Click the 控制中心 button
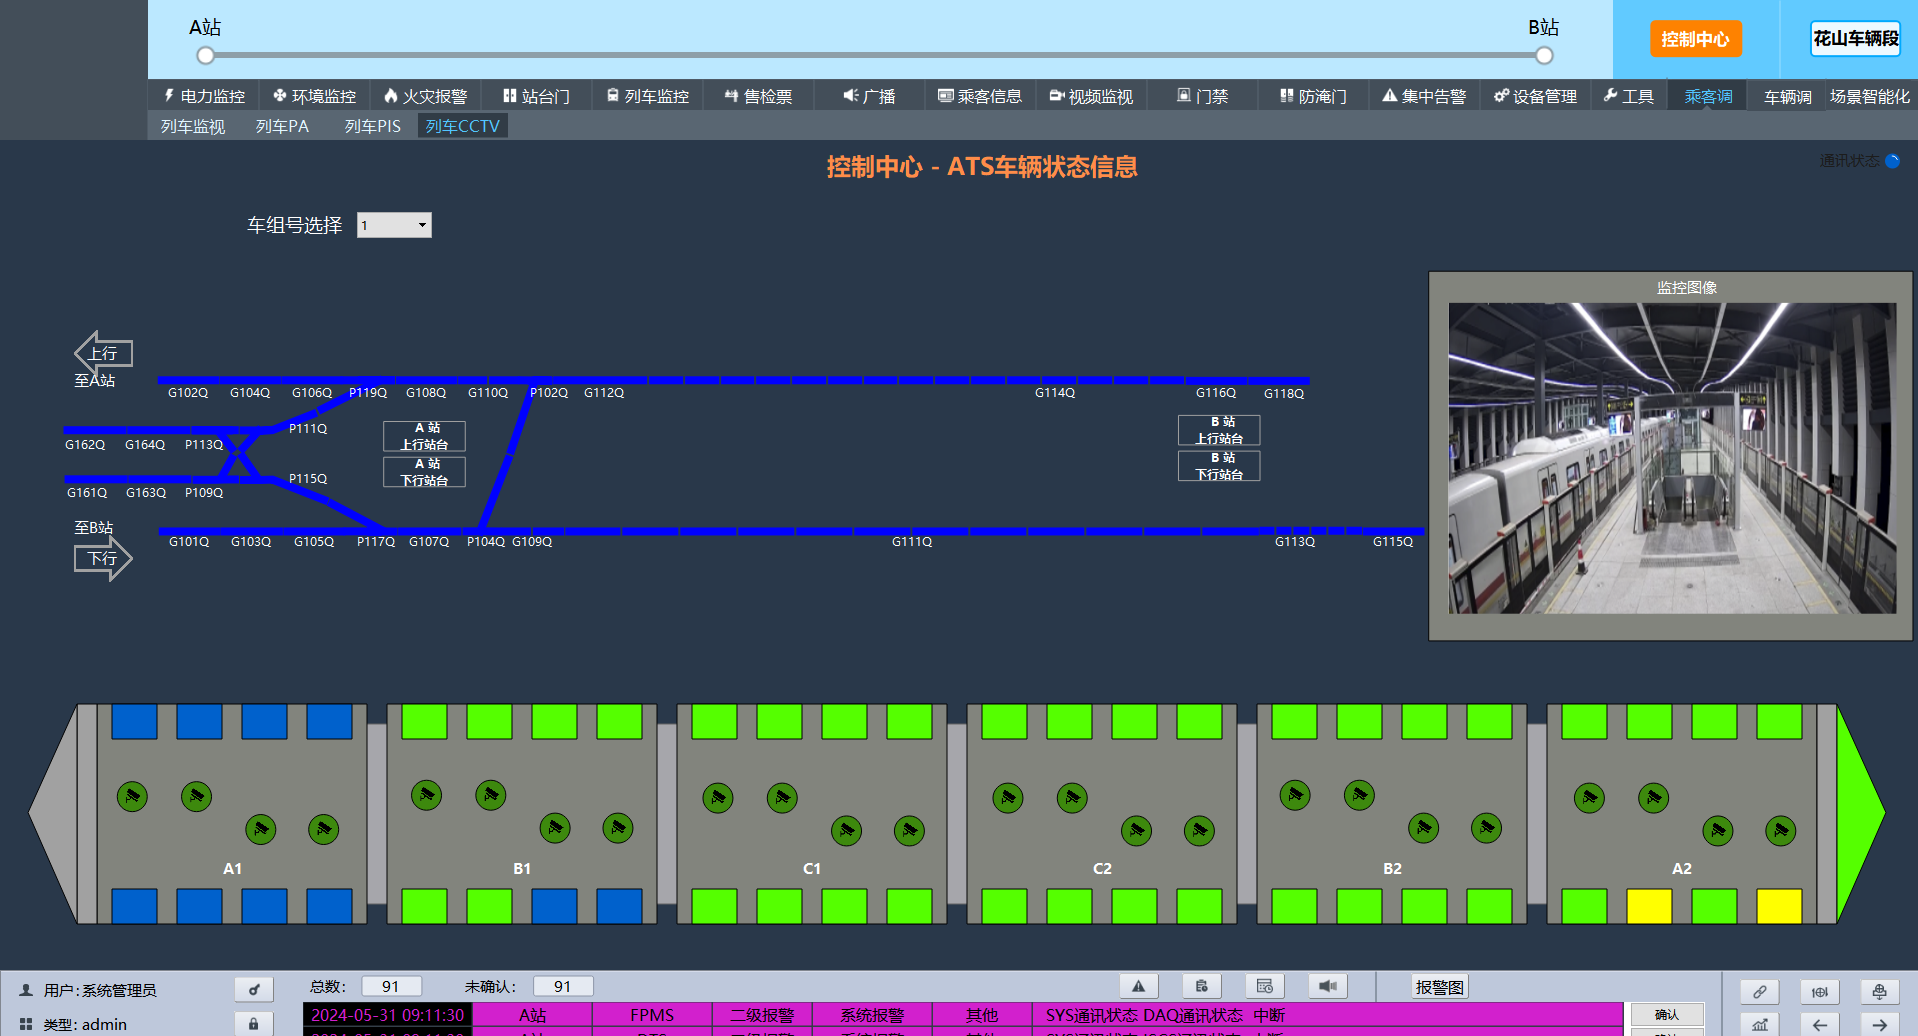Screen dimensions: 1918x1036 [x=1695, y=39]
